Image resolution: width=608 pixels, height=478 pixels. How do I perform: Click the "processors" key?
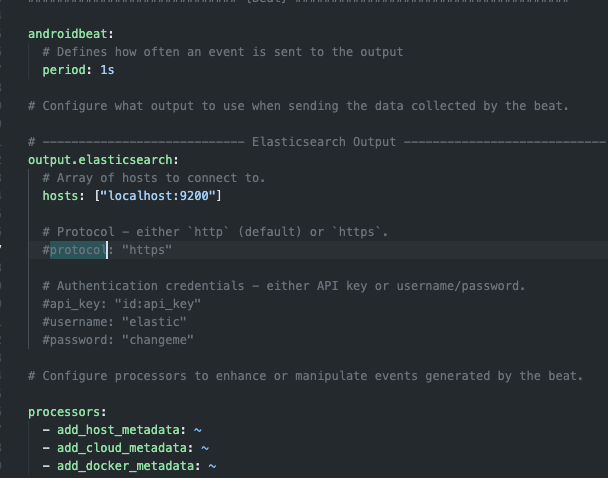(66, 412)
